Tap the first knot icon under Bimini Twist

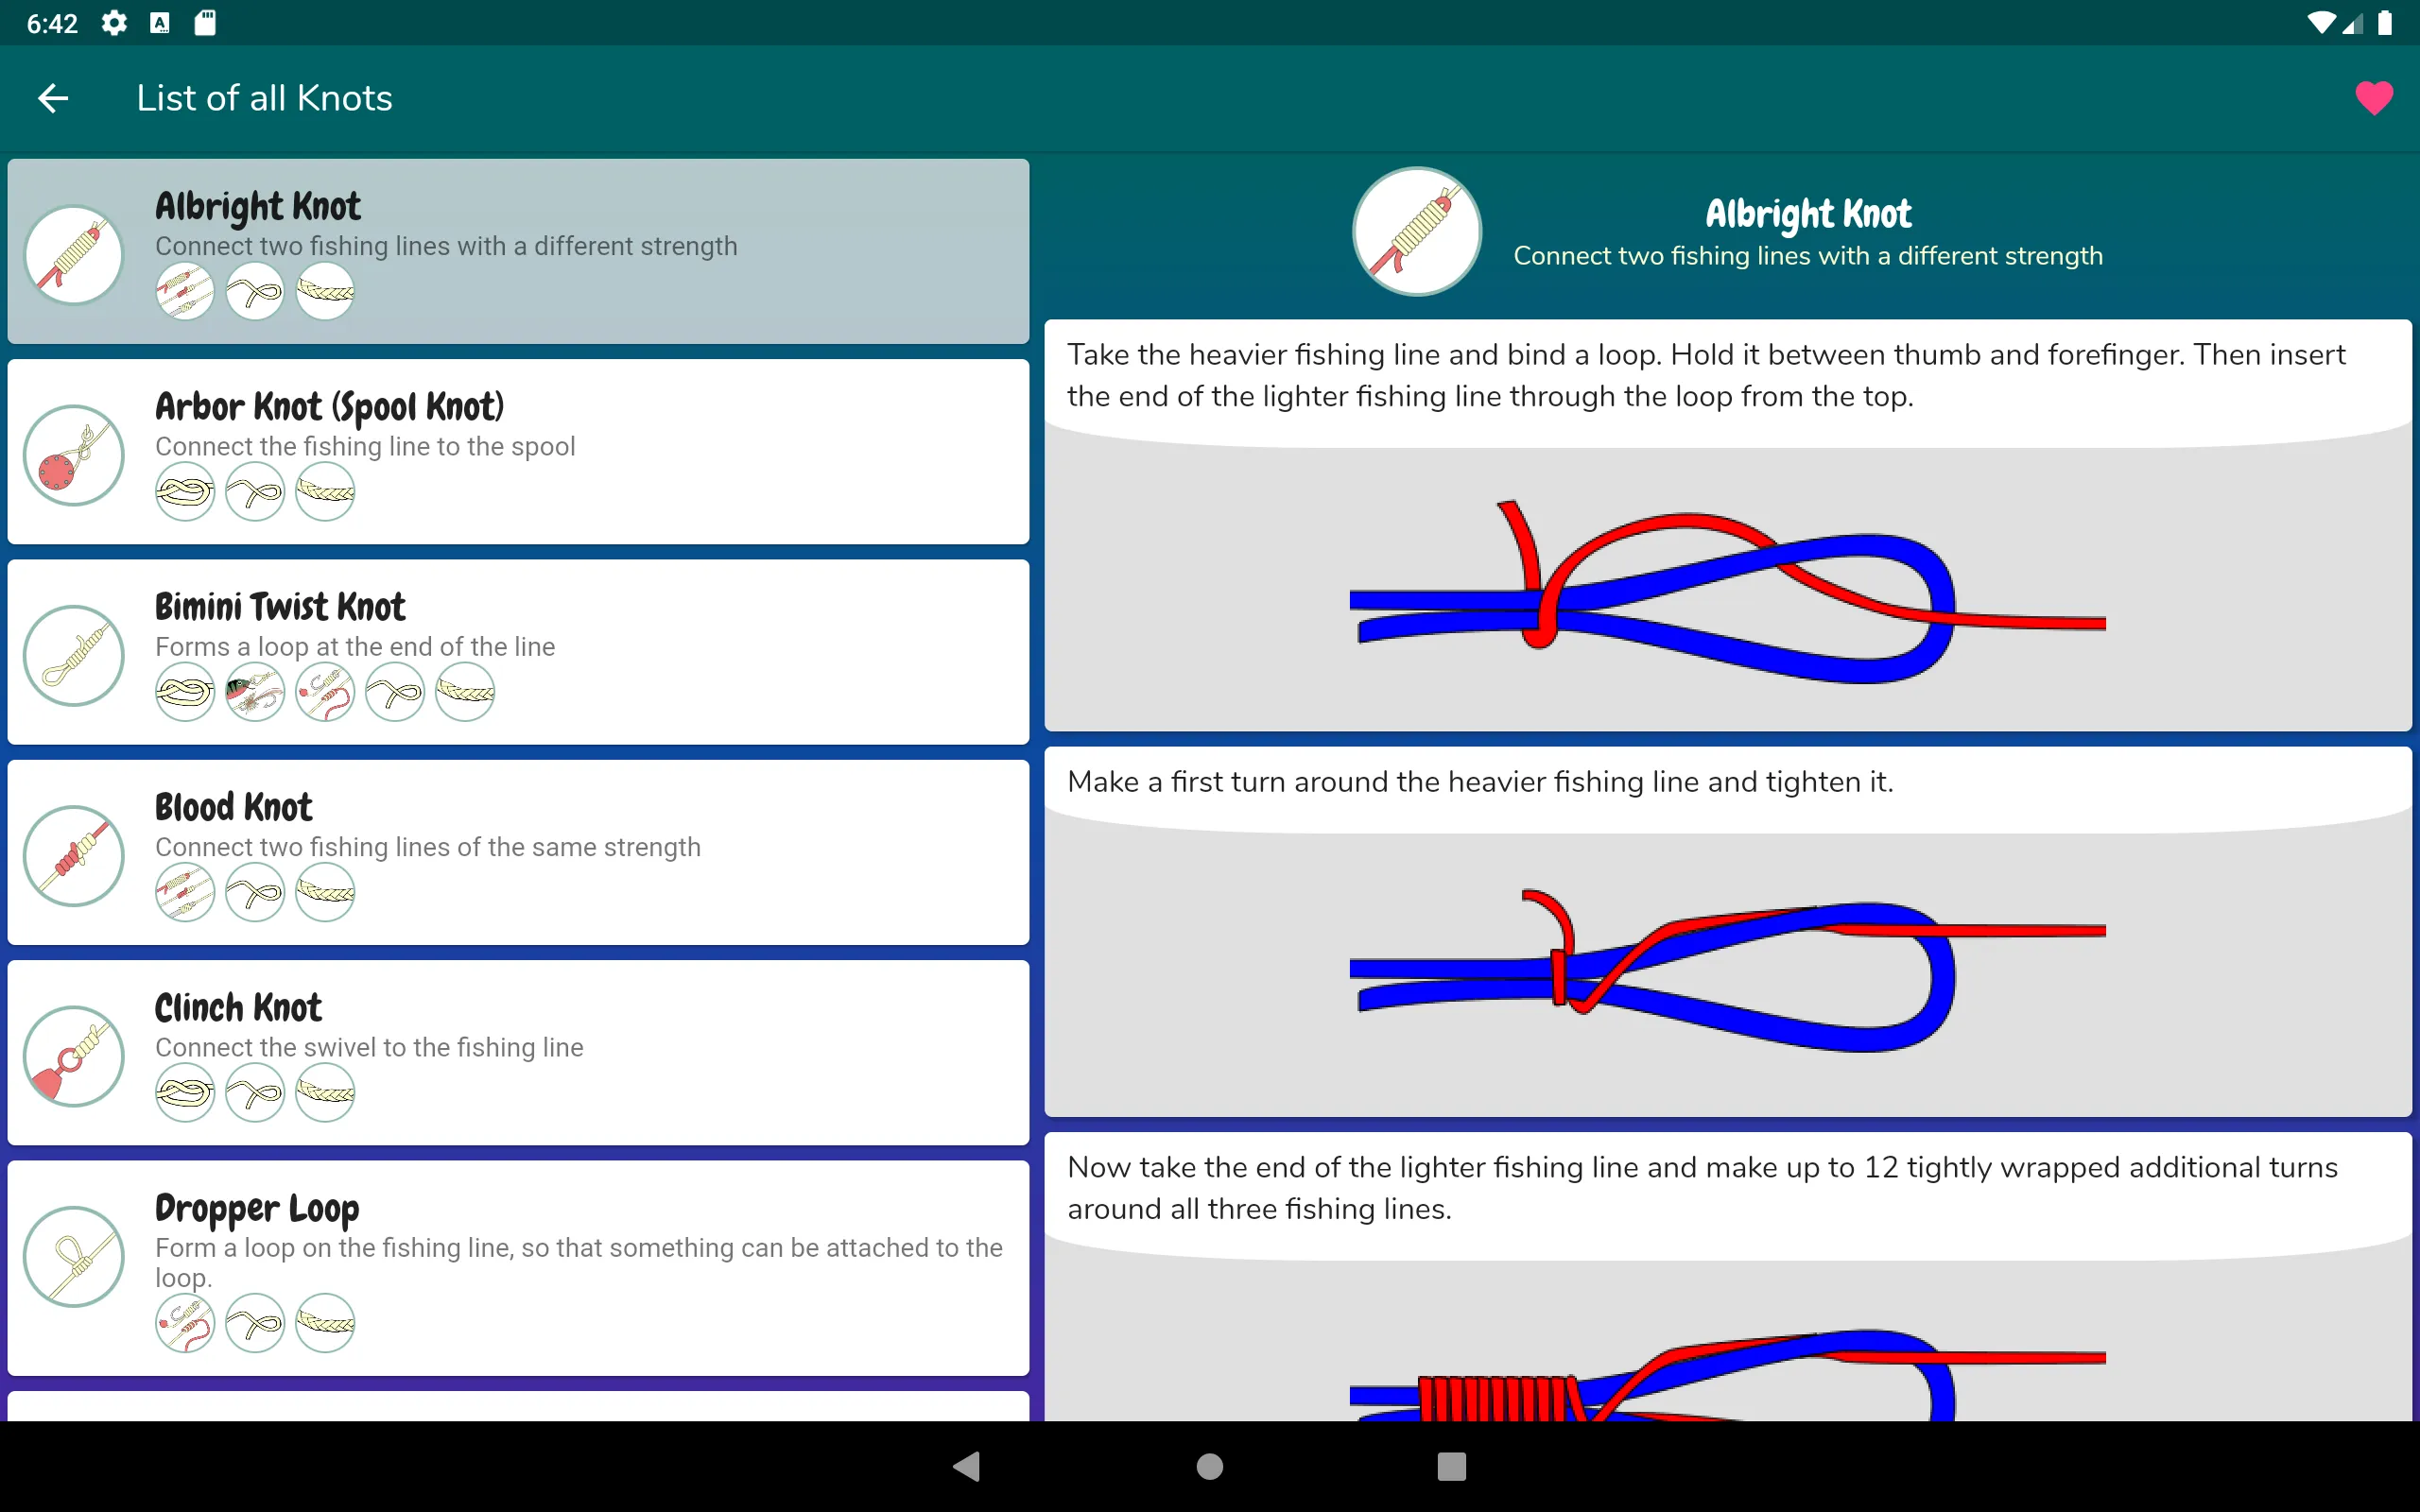point(185,692)
